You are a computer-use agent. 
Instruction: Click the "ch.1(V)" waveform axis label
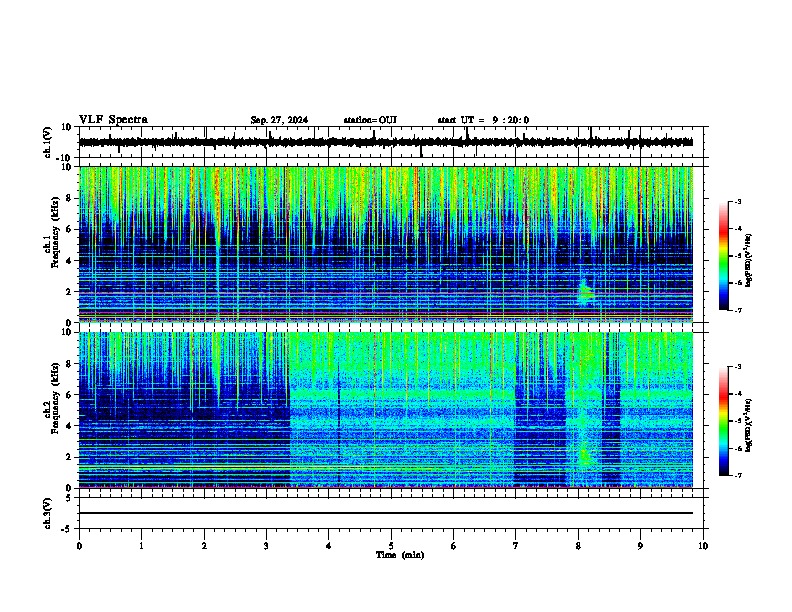[x=48, y=142]
